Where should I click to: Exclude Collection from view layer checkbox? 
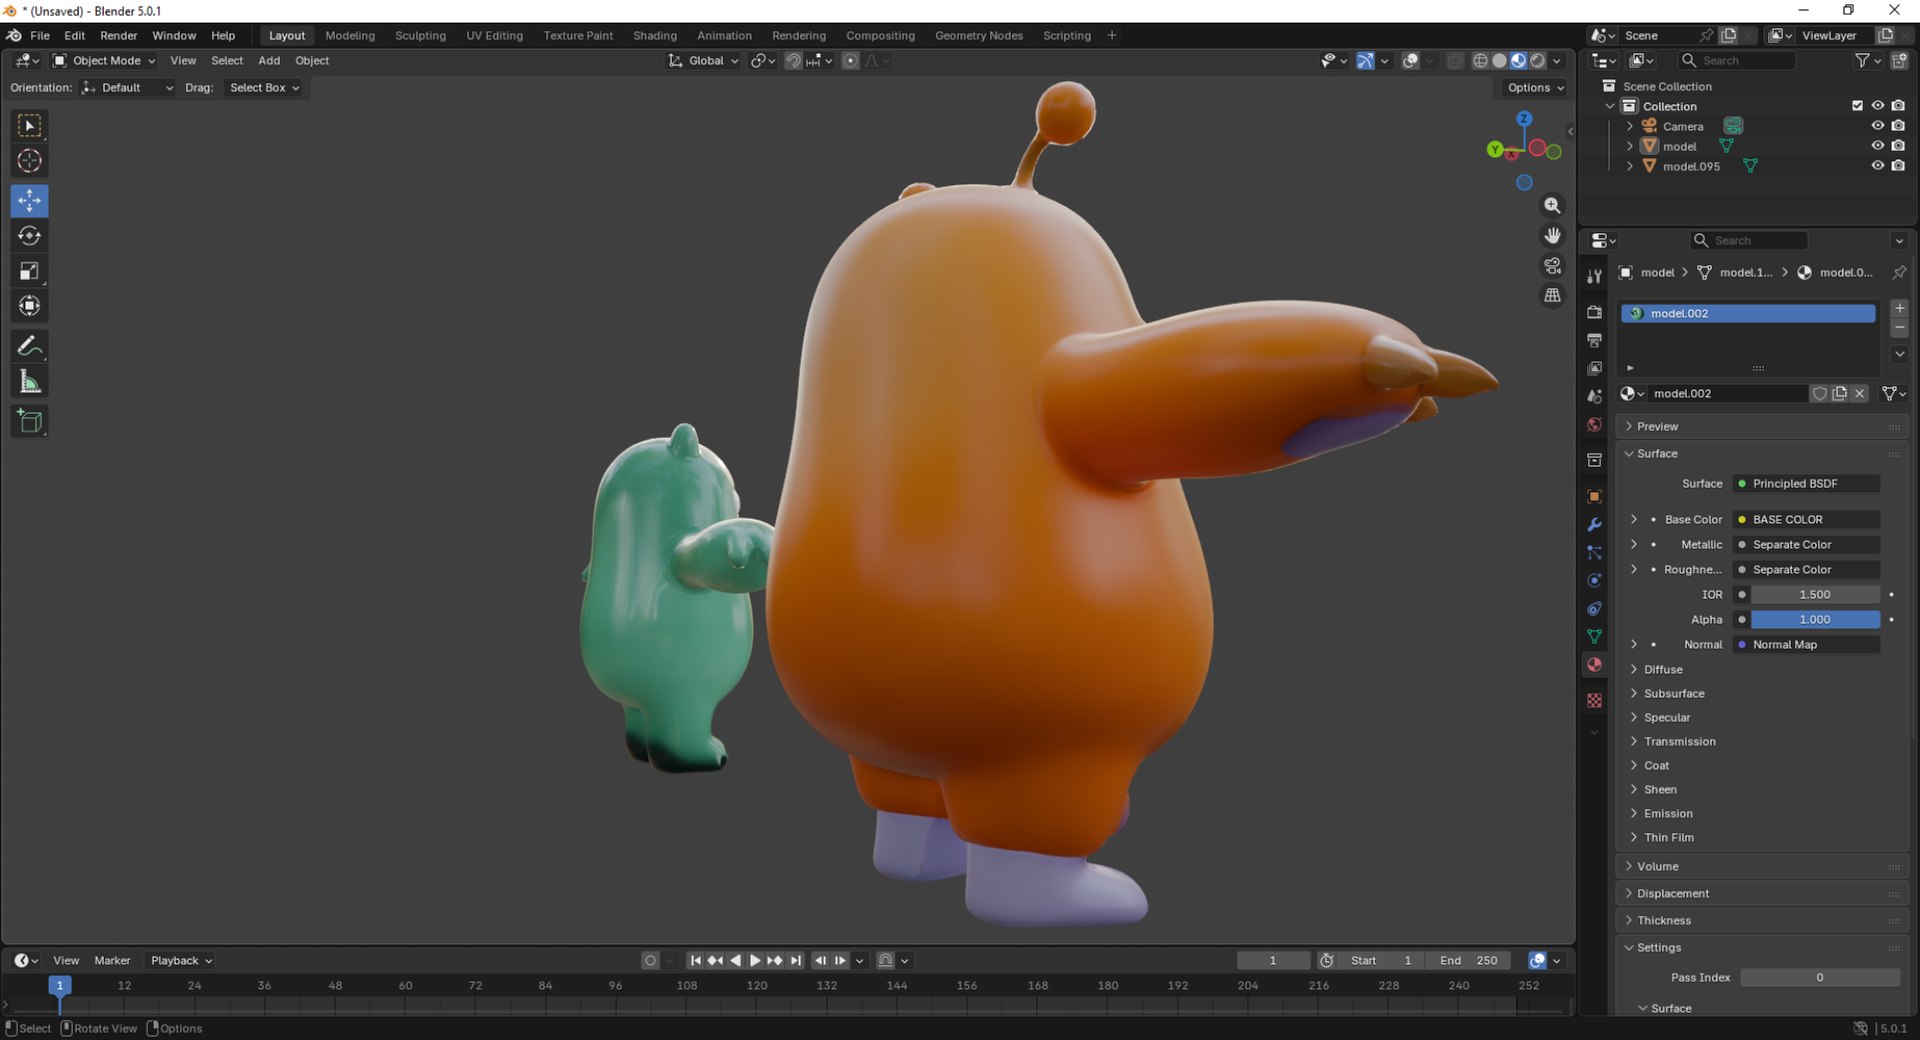(x=1857, y=106)
